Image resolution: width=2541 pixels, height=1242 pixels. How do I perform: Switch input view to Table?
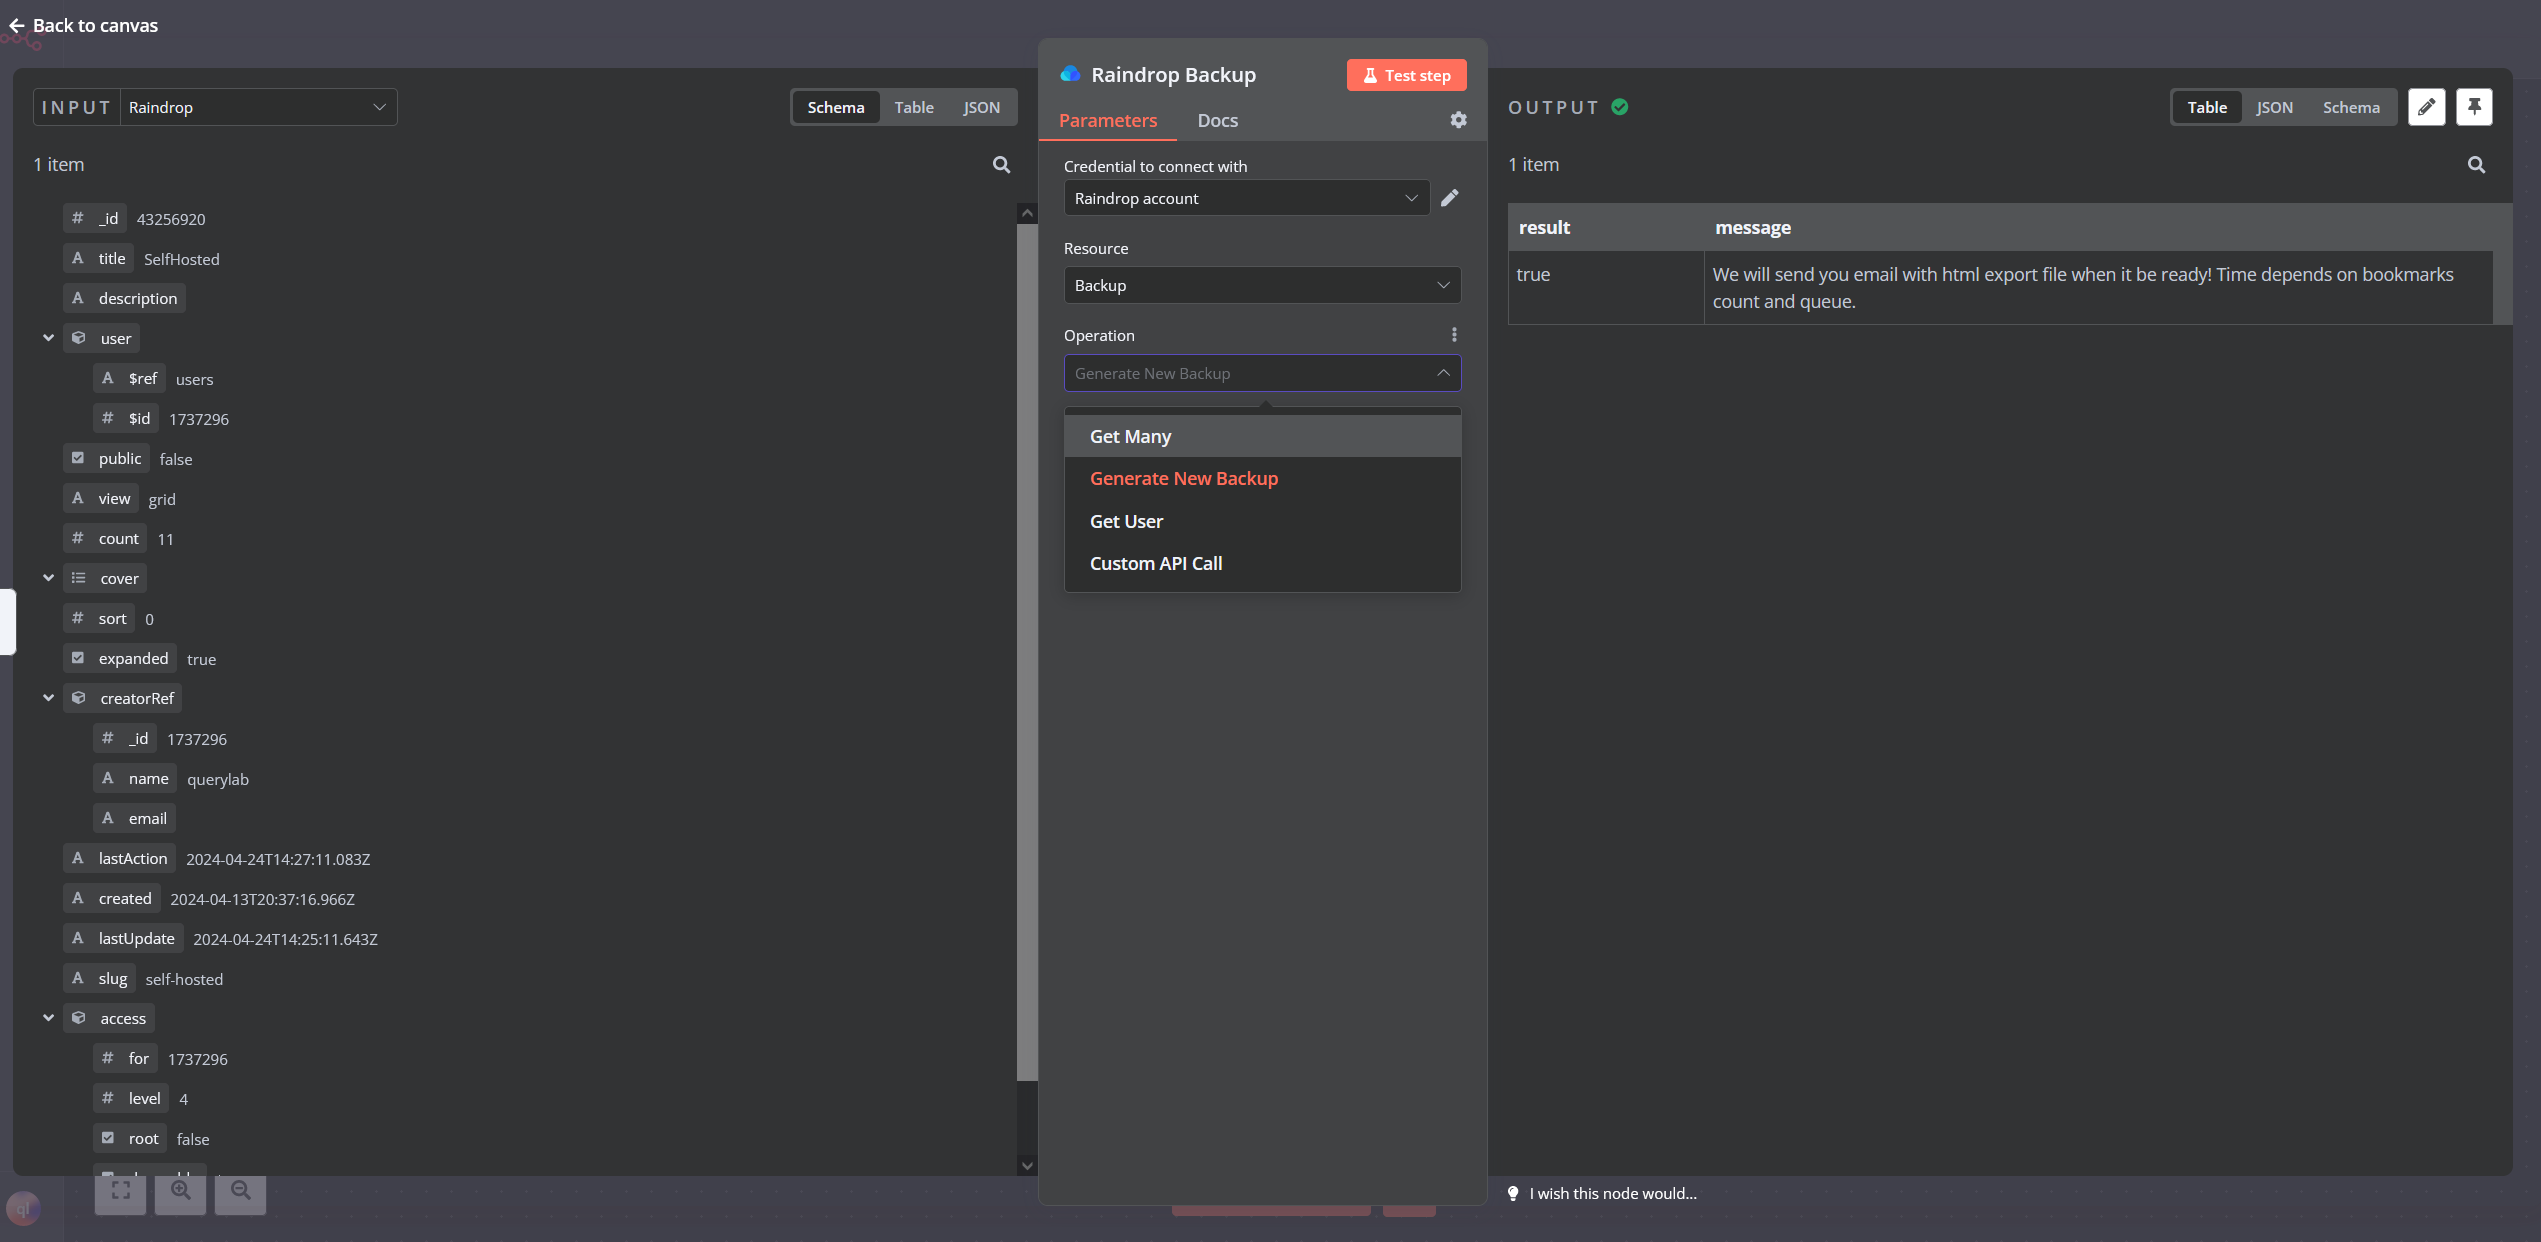(914, 107)
